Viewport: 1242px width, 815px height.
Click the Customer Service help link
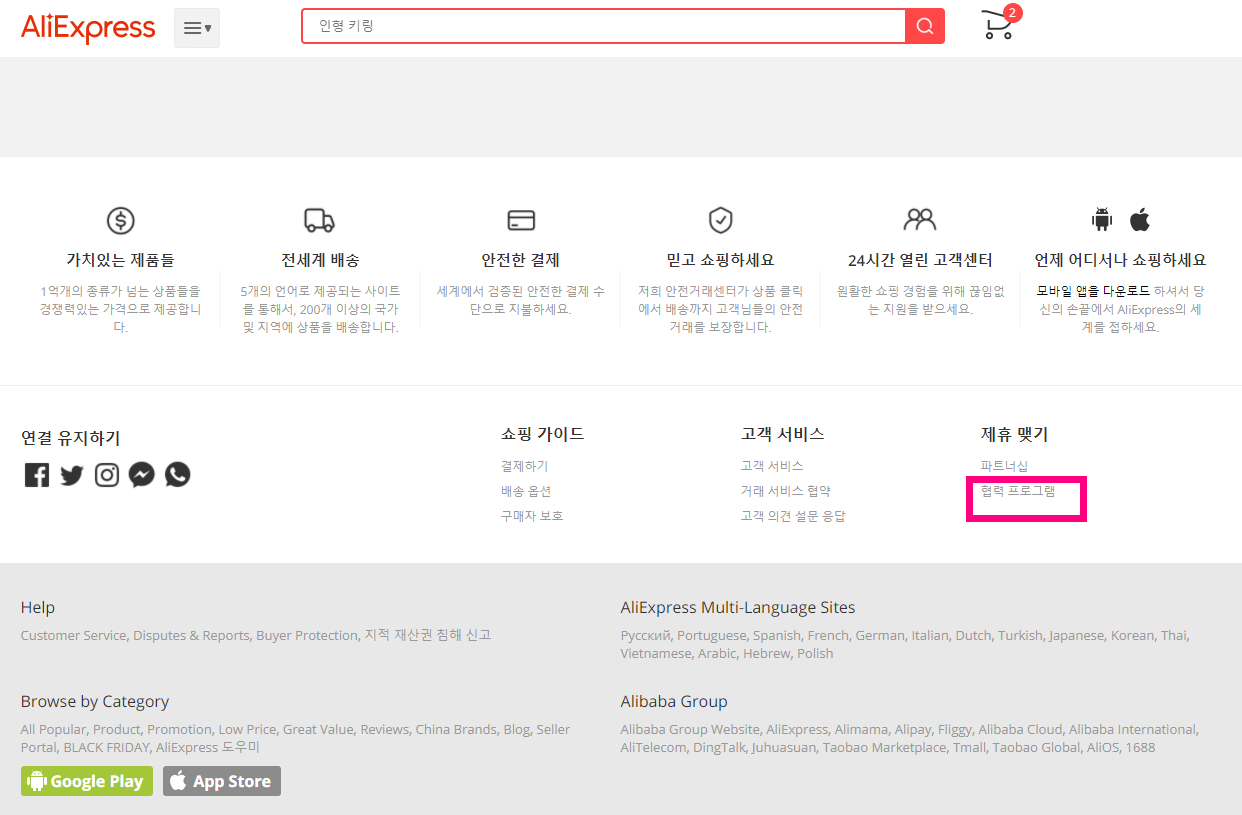(73, 635)
